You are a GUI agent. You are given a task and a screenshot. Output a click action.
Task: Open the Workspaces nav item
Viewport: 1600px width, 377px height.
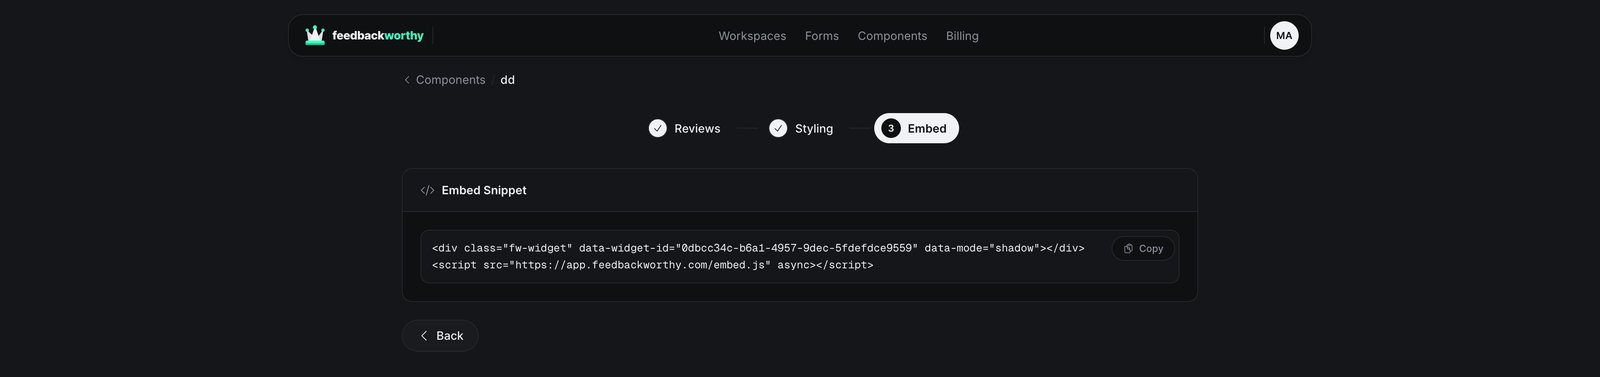[x=752, y=36]
